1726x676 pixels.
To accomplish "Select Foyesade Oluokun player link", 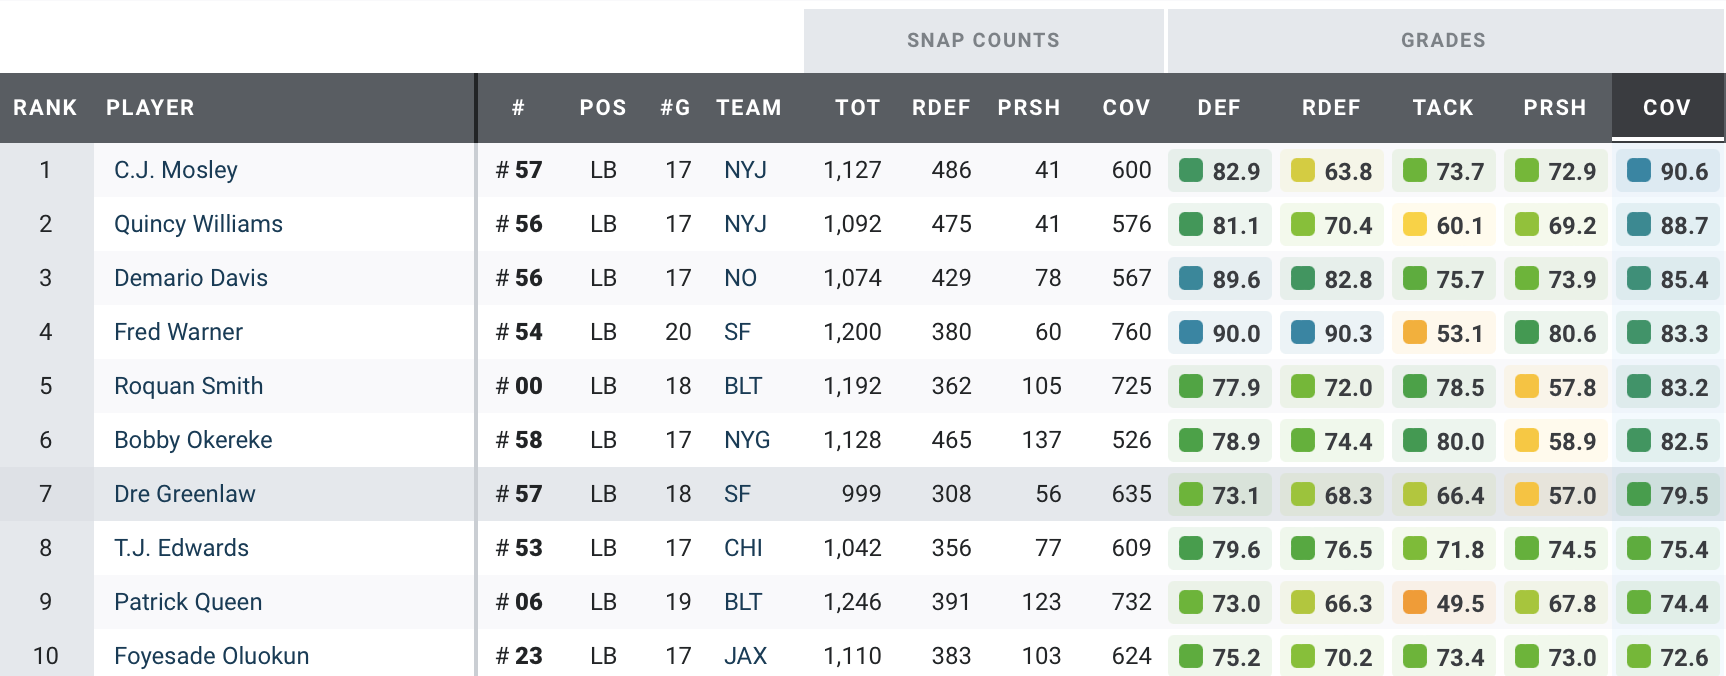I will tap(211, 656).
